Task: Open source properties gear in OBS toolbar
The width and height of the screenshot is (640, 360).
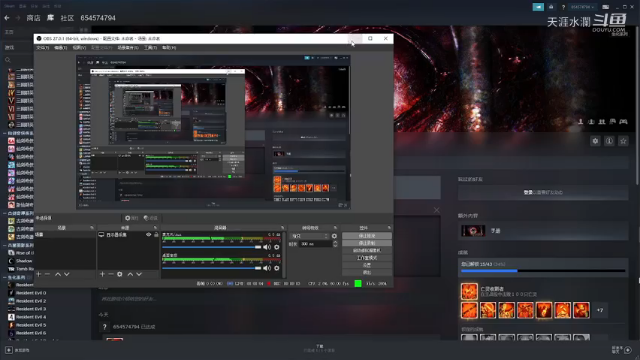Action: point(132,218)
